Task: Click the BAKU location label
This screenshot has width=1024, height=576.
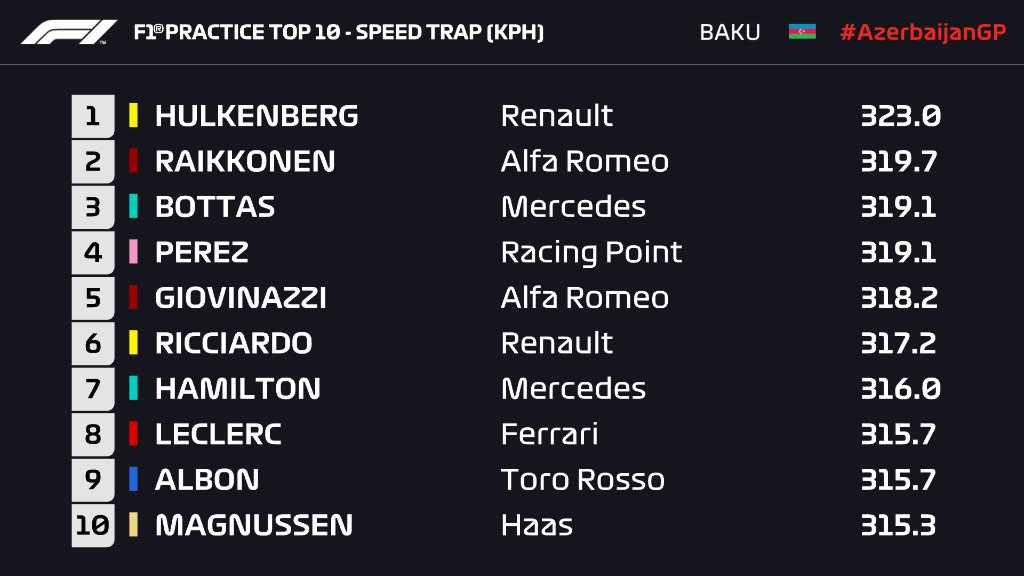Action: [x=729, y=32]
